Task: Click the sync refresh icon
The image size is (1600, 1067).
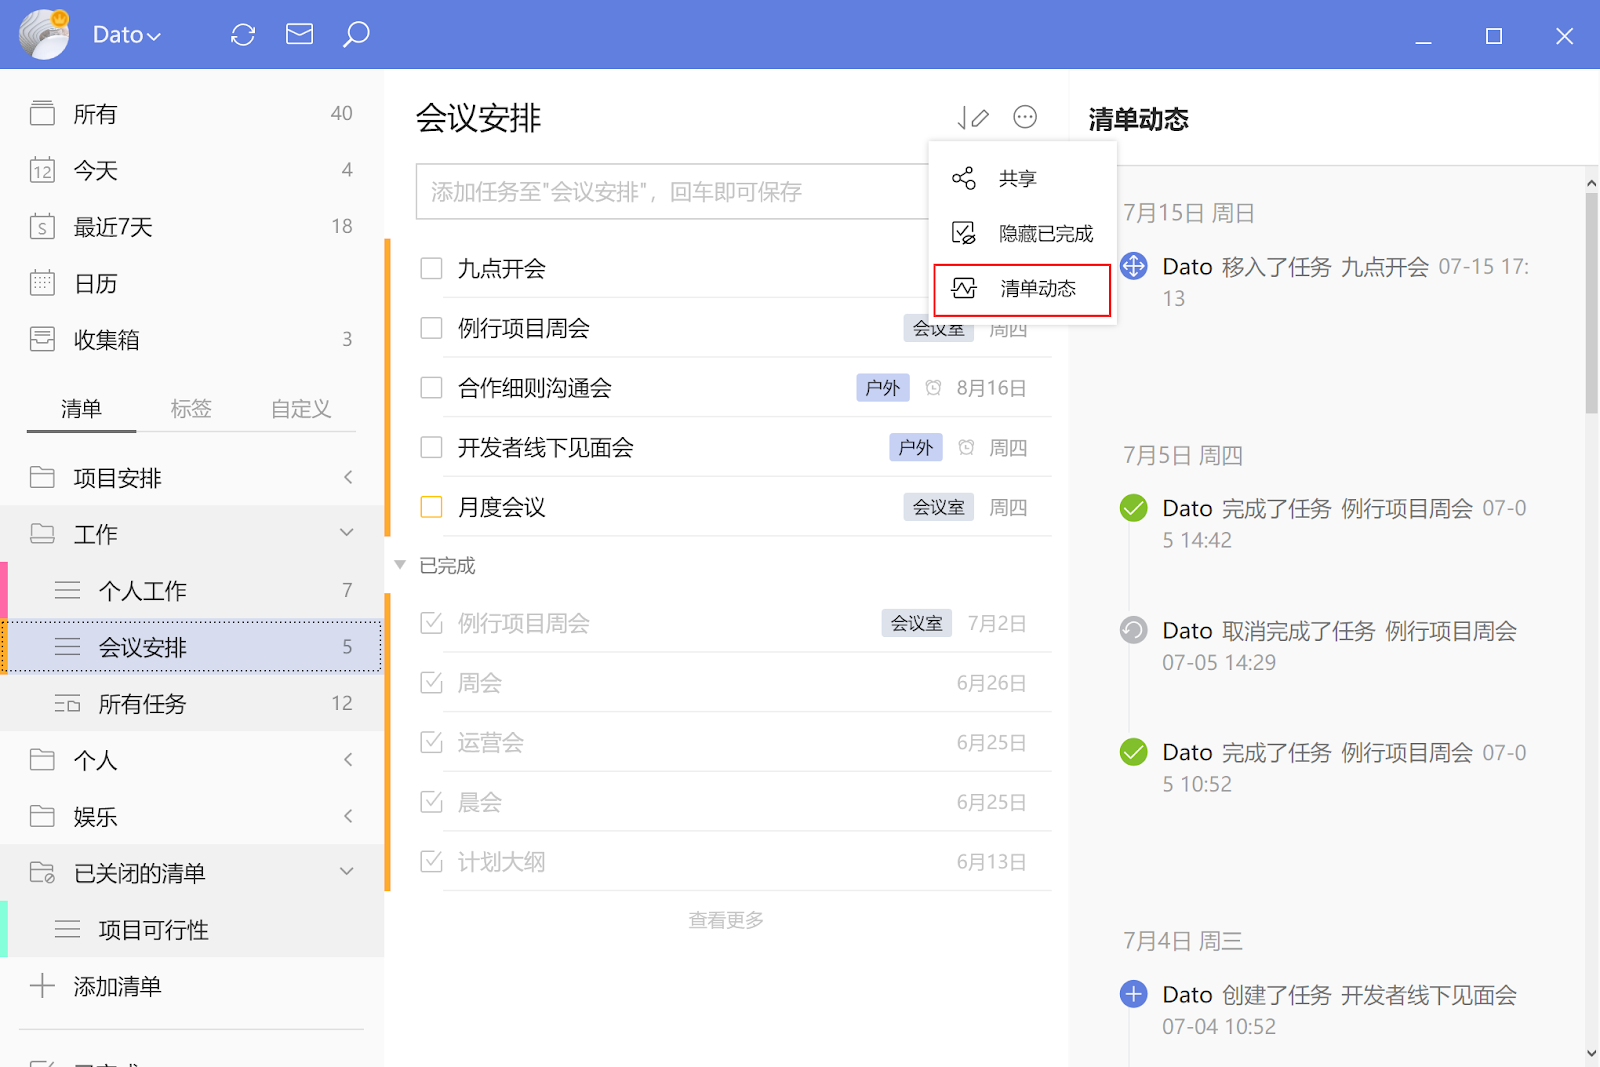Action: click(243, 35)
